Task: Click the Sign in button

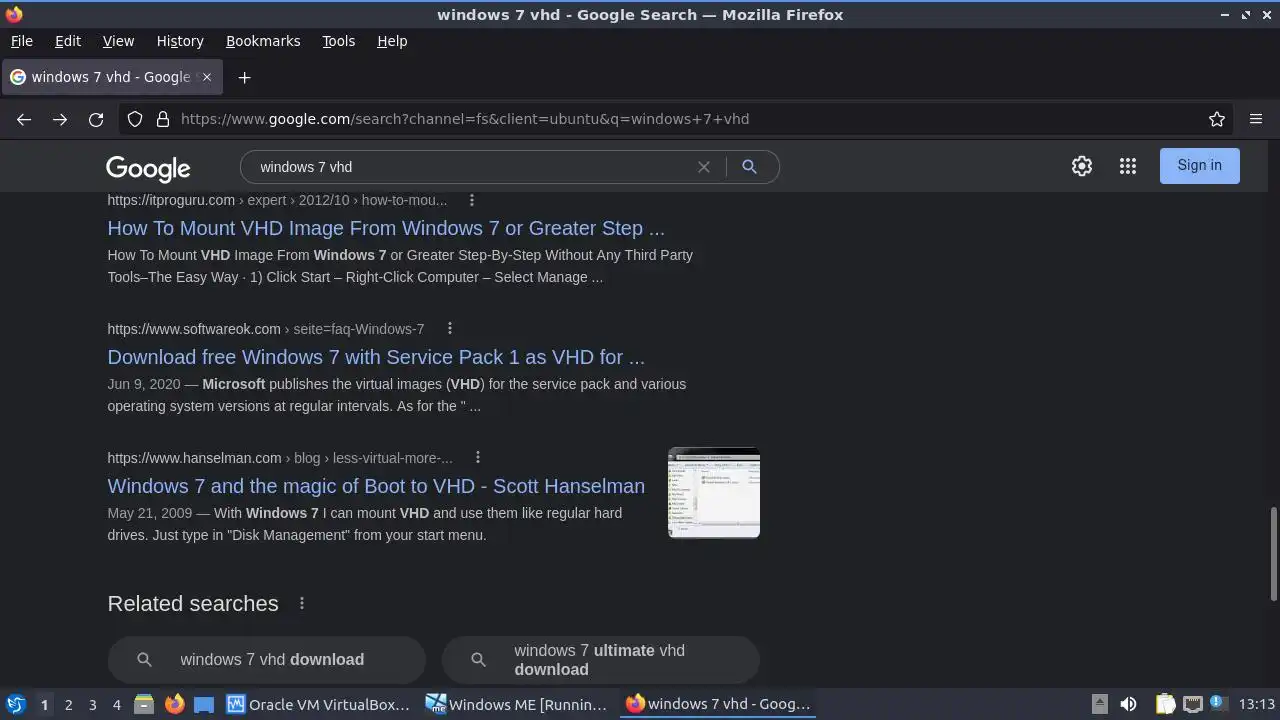Action: point(1199,165)
